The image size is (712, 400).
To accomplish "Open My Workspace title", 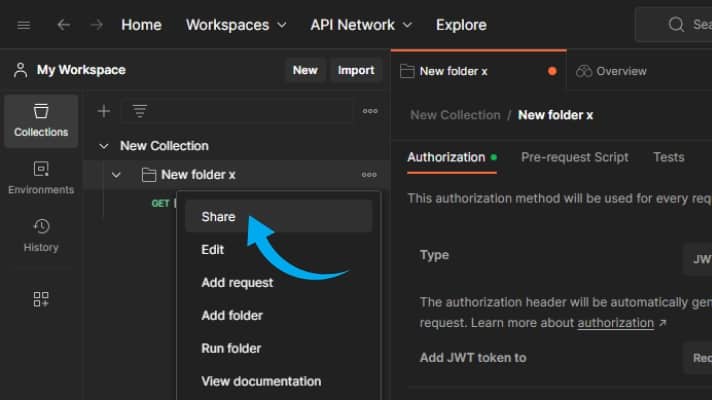I will (81, 70).
